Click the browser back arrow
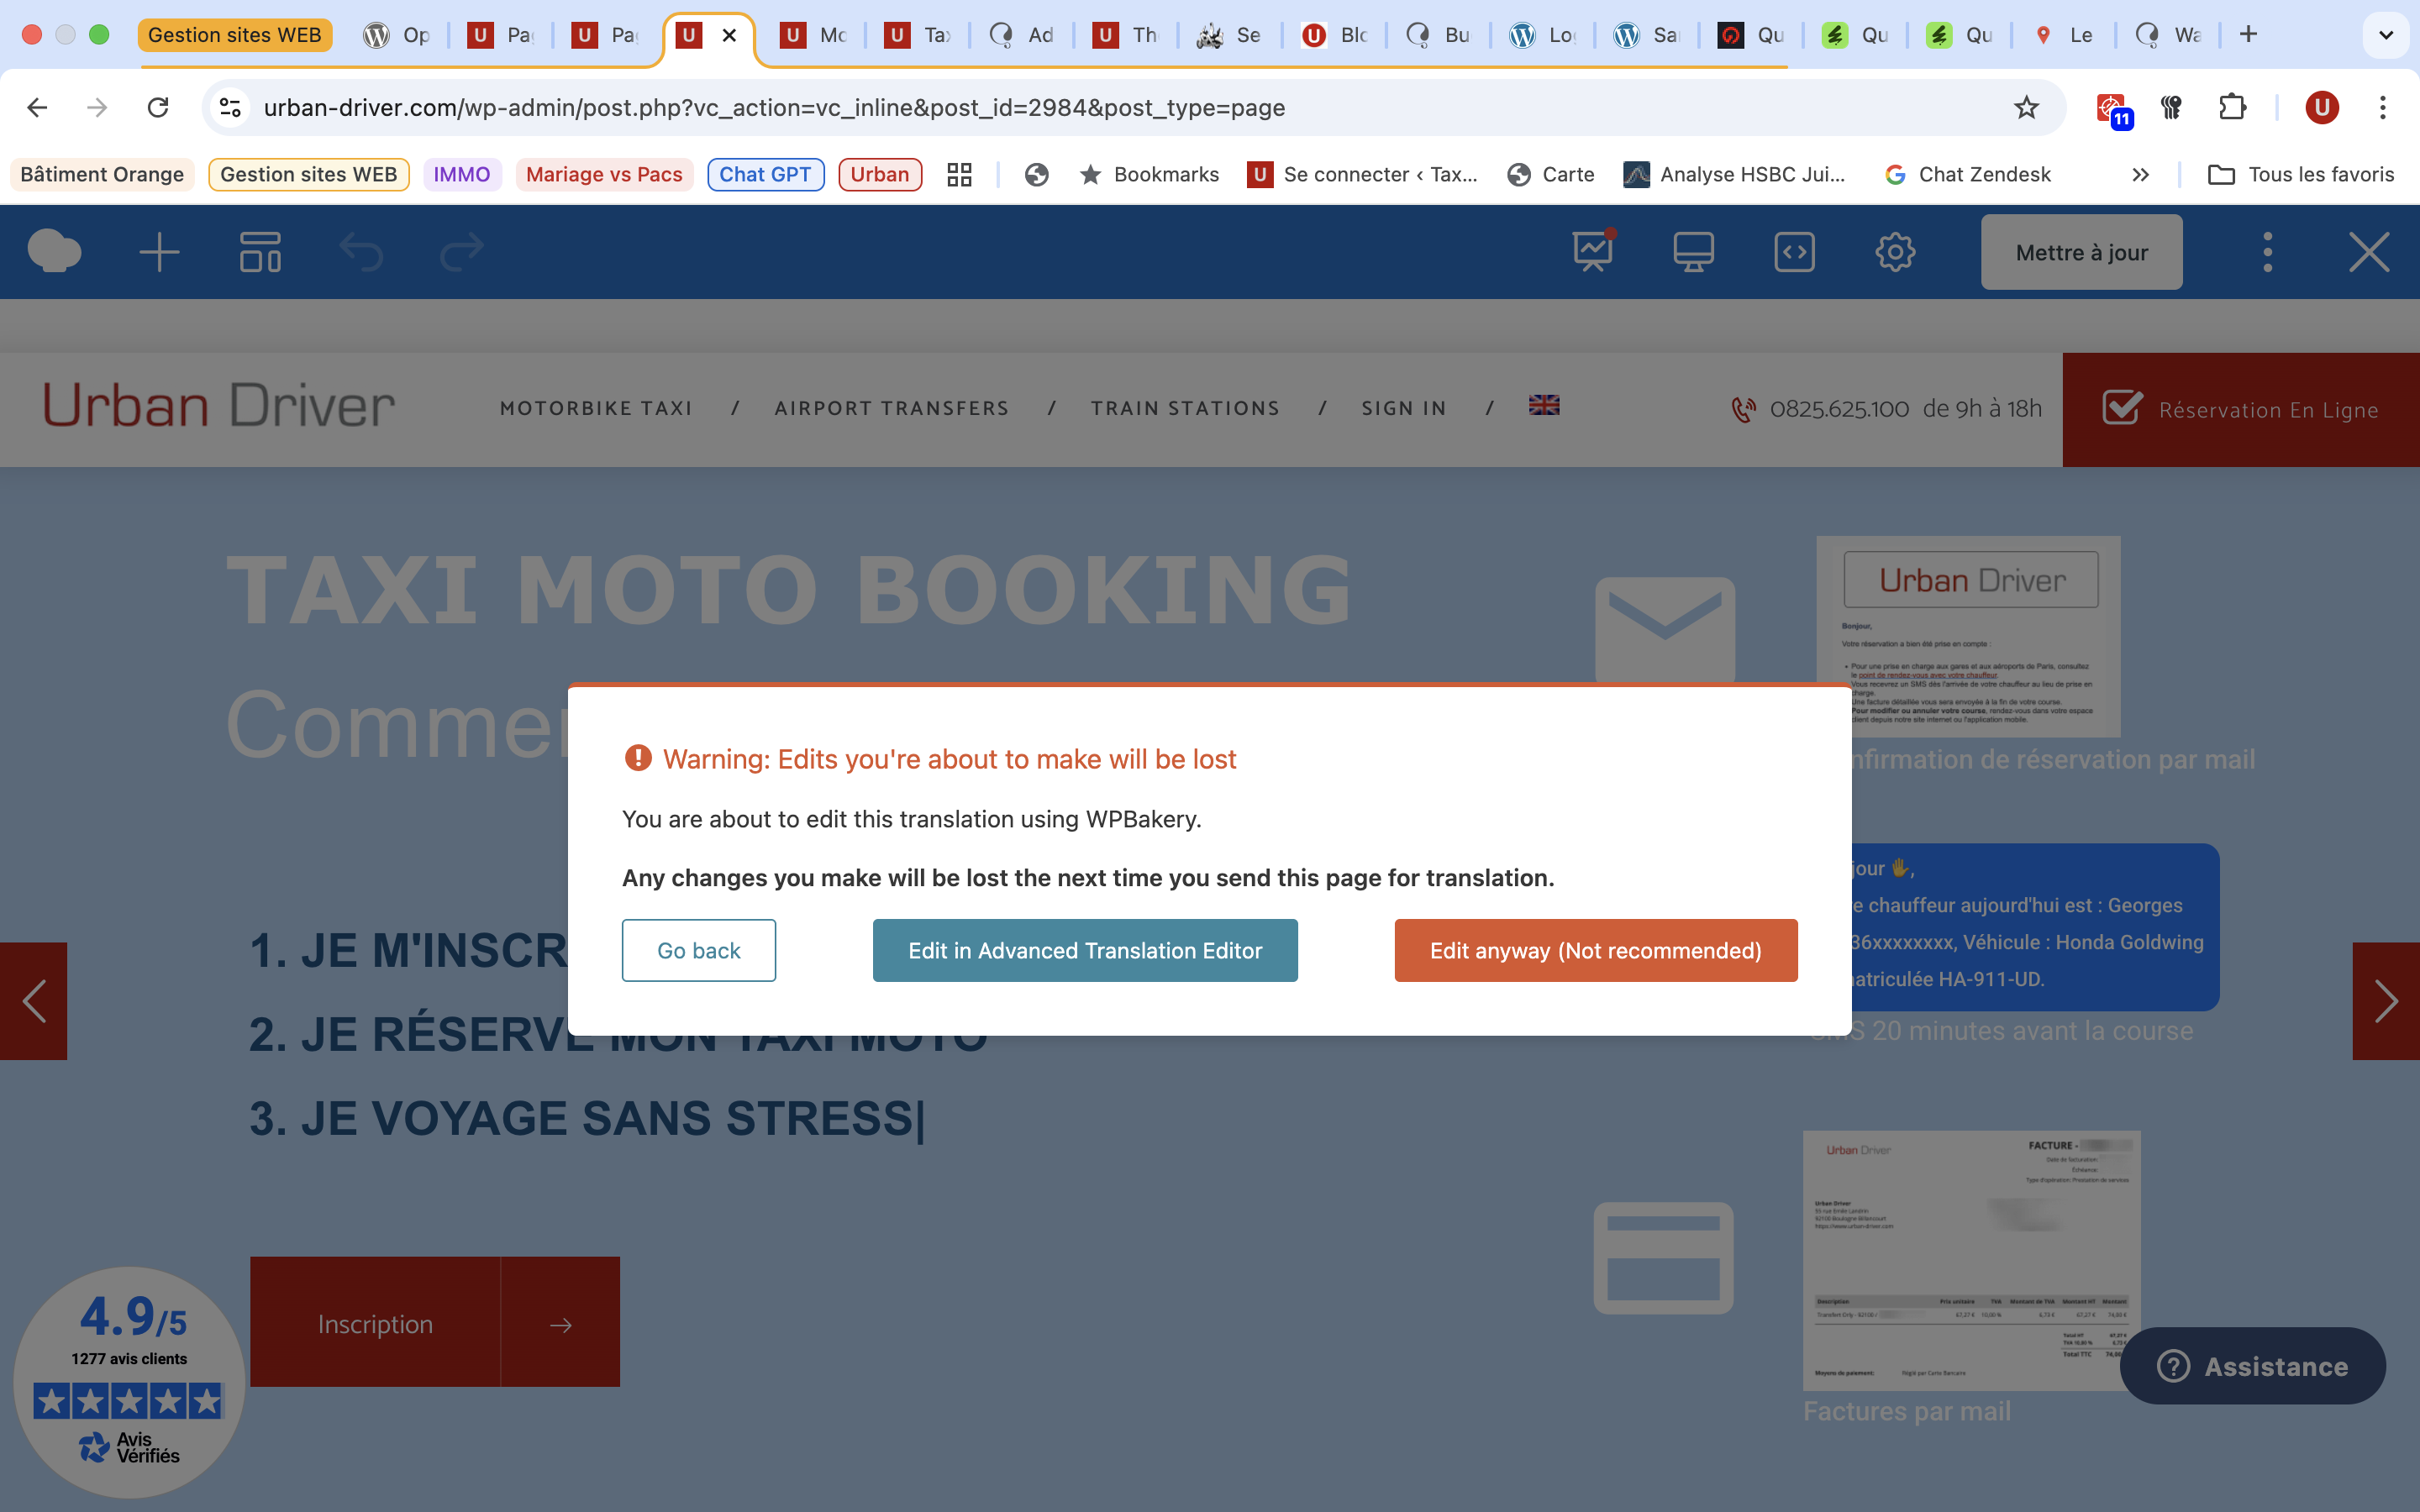This screenshot has height=1512, width=2420. (x=37, y=107)
